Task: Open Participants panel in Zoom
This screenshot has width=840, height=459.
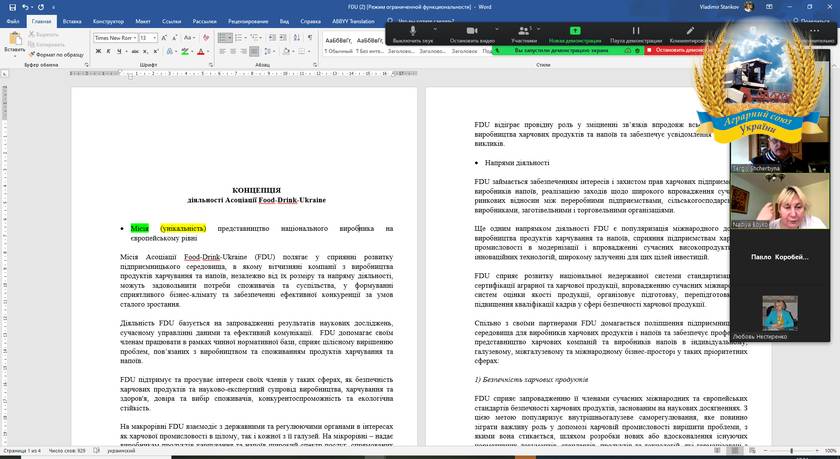Action: (x=523, y=35)
